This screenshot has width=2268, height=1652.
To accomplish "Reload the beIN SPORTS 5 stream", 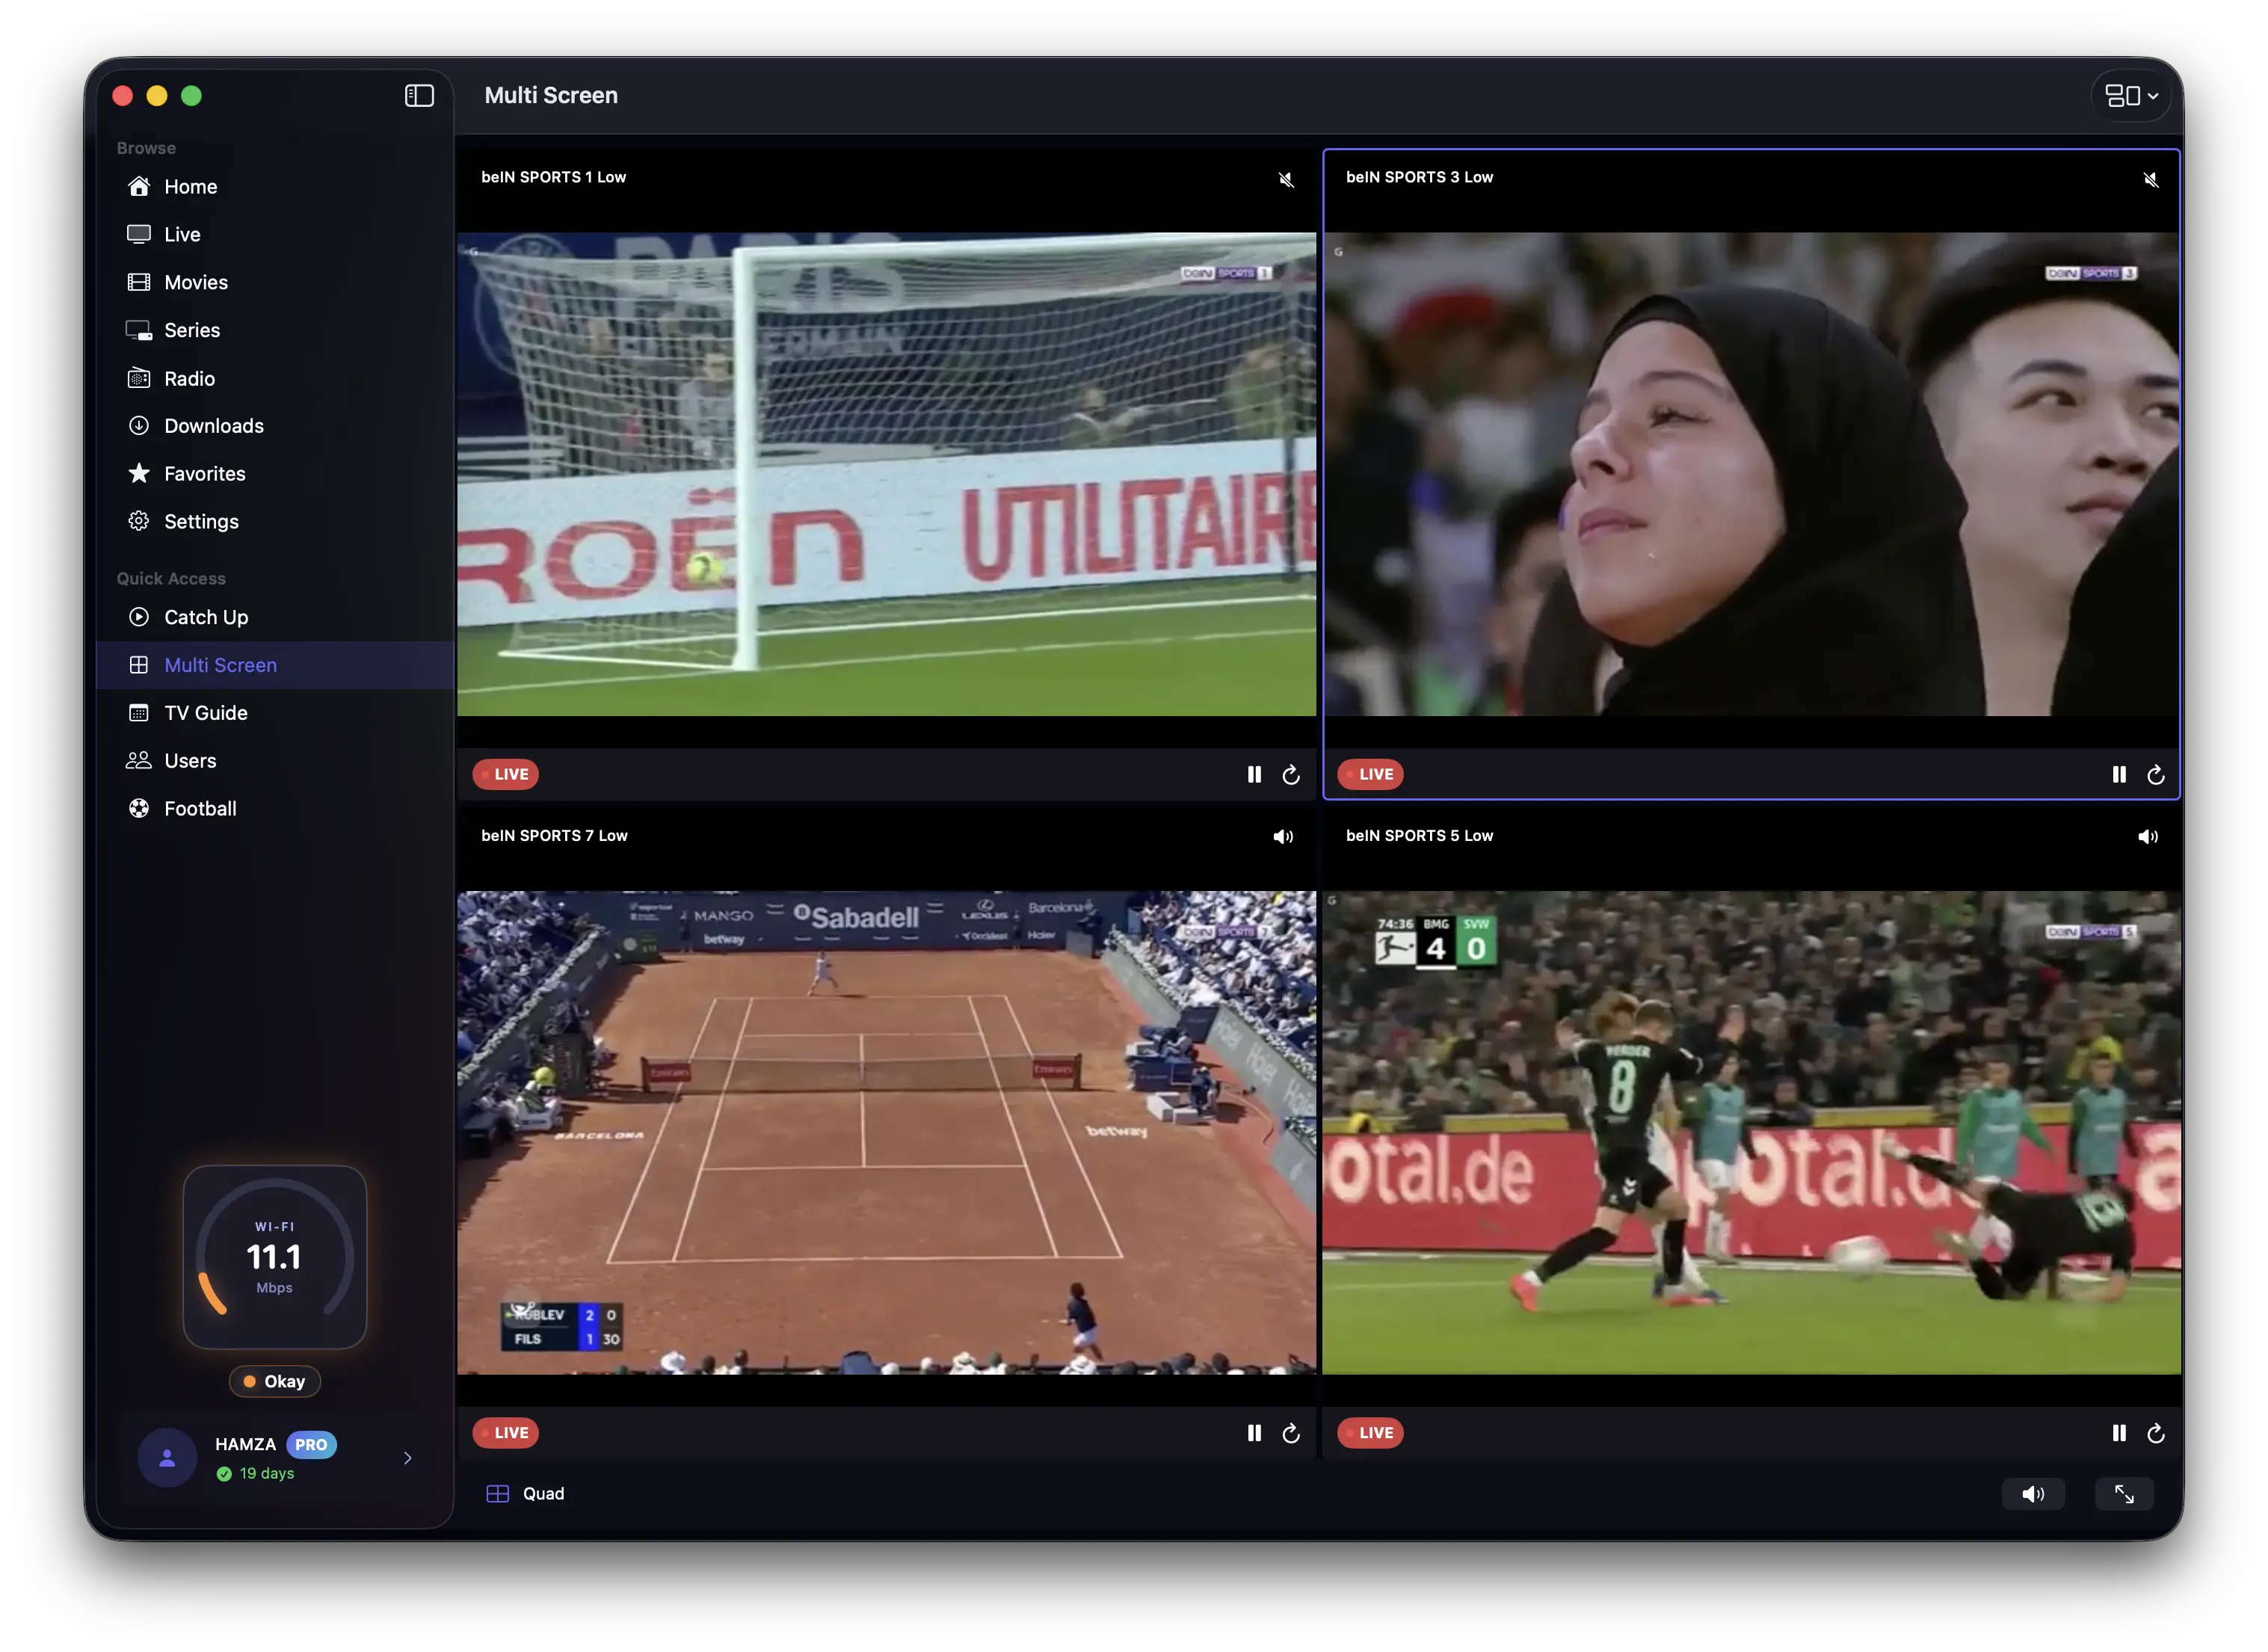I will pyautogui.click(x=2156, y=1433).
